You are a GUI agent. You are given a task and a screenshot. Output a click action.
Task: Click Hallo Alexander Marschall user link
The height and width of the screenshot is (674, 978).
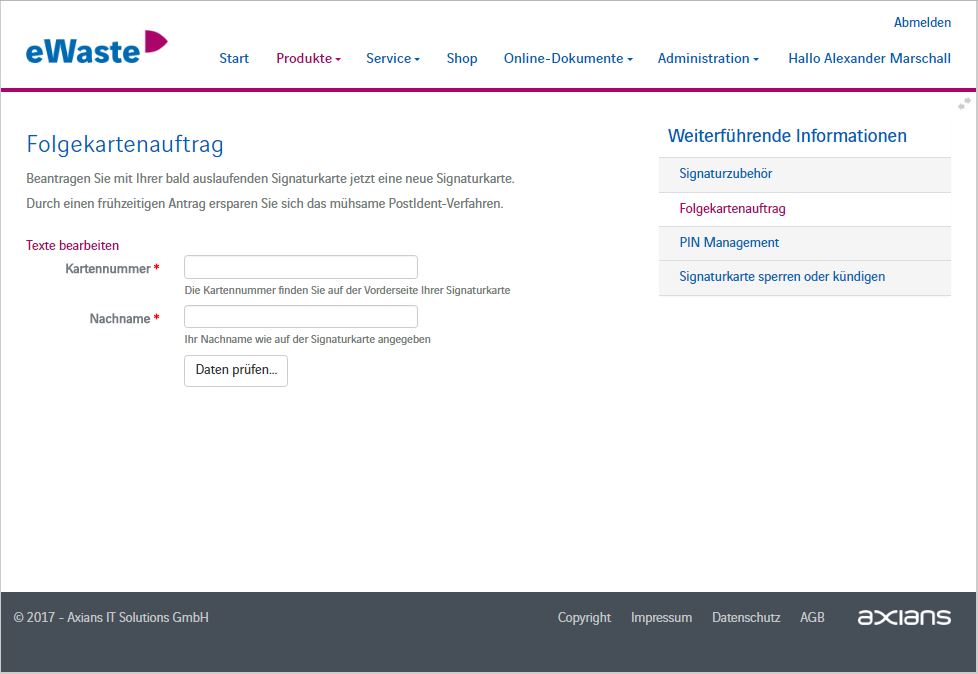869,58
